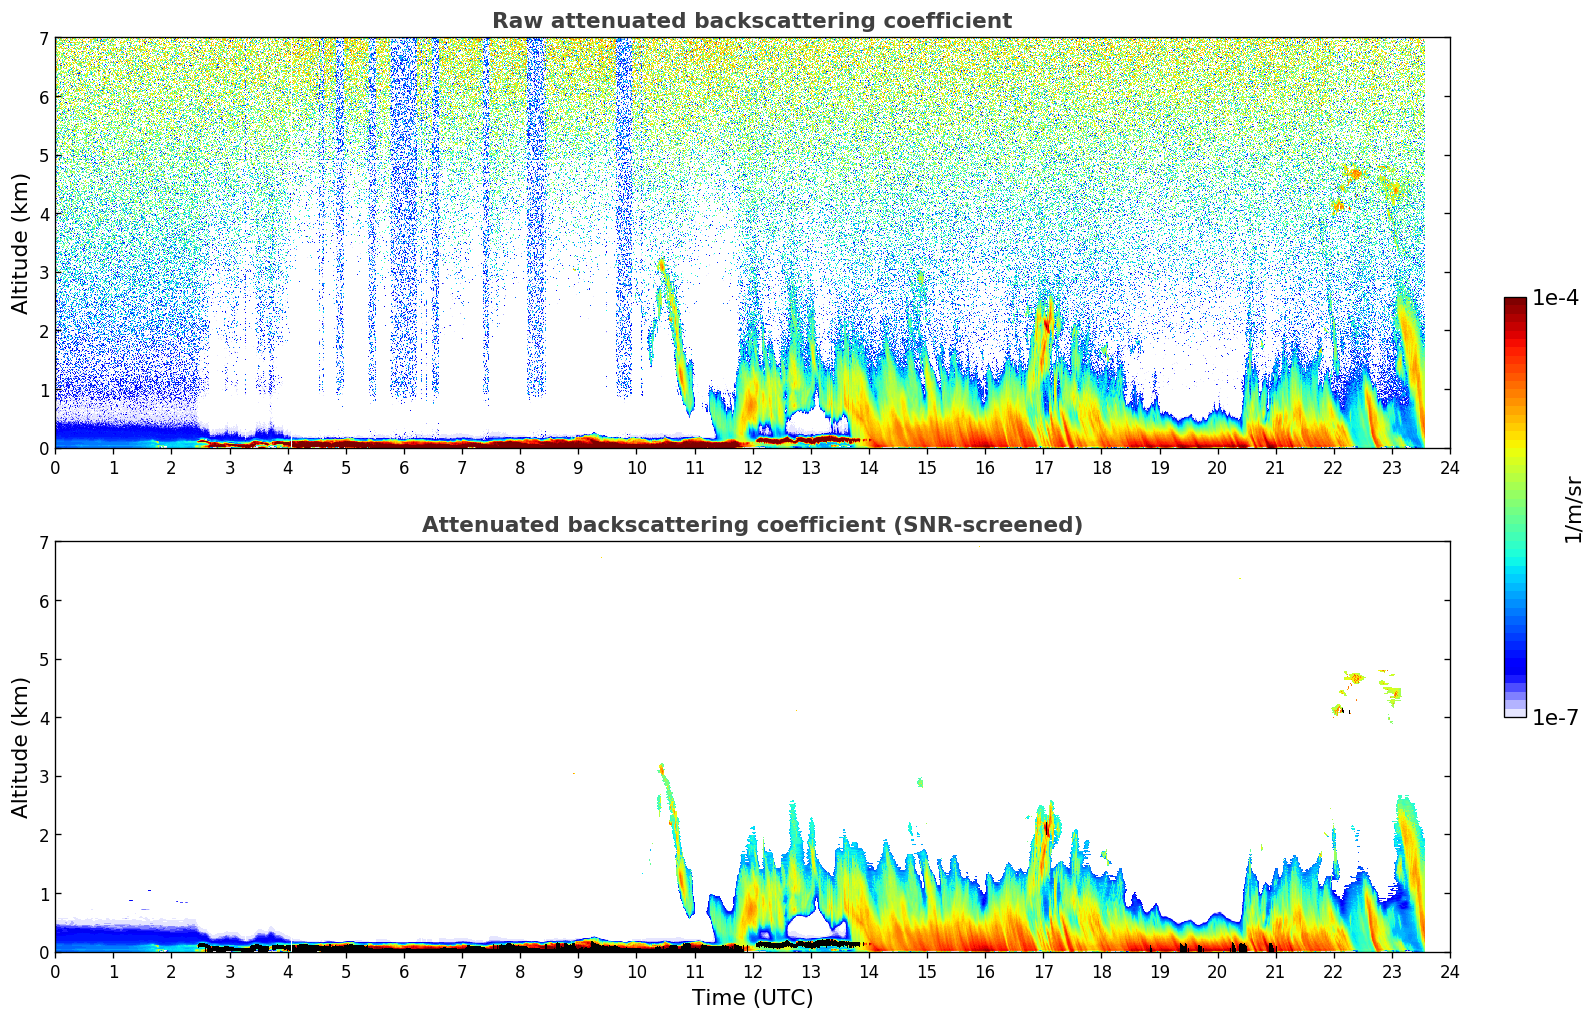Click the dark red spot near 17 UTC in top plot

[x=1047, y=324]
